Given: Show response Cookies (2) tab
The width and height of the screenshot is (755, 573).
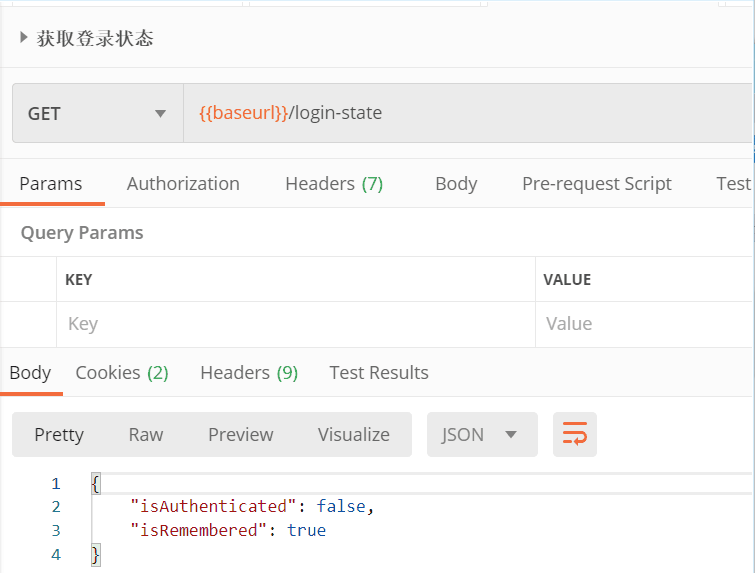Looking at the screenshot, I should click(122, 373).
